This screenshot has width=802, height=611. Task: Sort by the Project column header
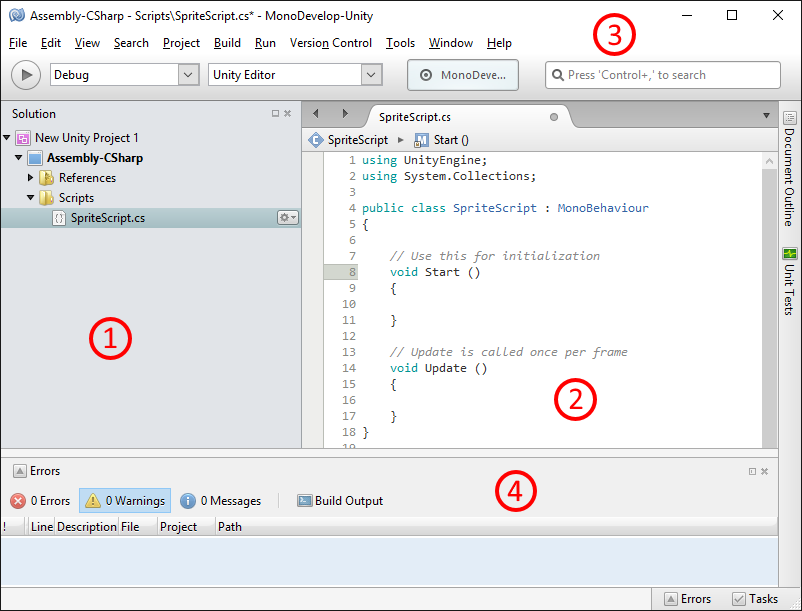click(185, 527)
